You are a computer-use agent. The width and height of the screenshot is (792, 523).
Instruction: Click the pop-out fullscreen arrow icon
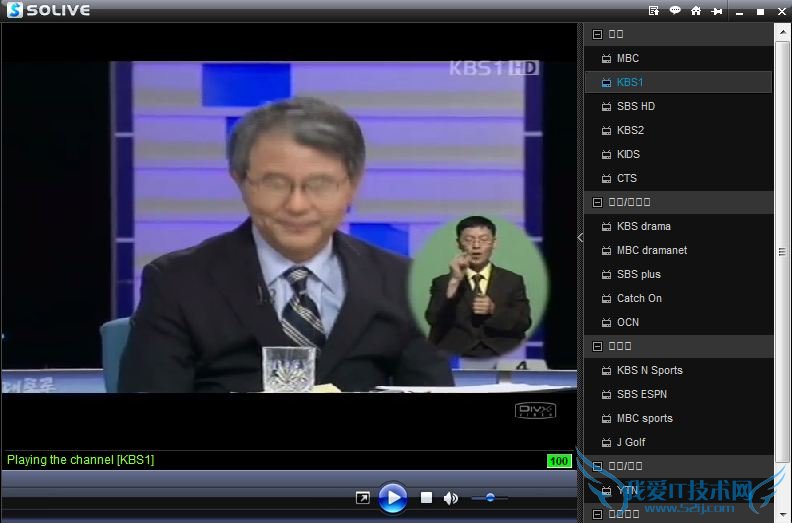click(x=363, y=497)
